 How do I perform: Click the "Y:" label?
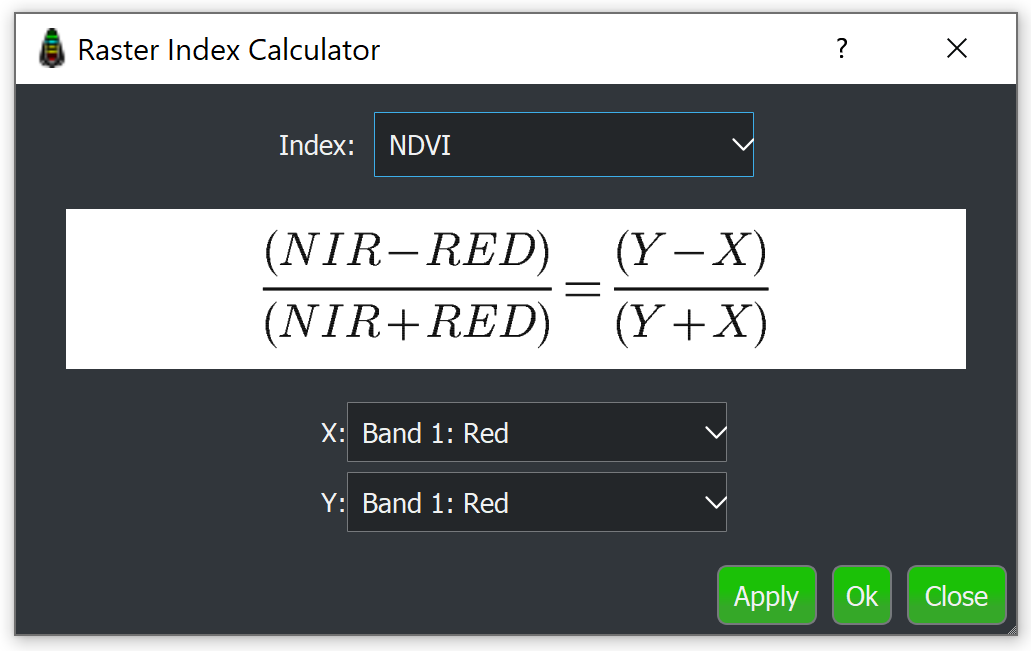coord(332,503)
